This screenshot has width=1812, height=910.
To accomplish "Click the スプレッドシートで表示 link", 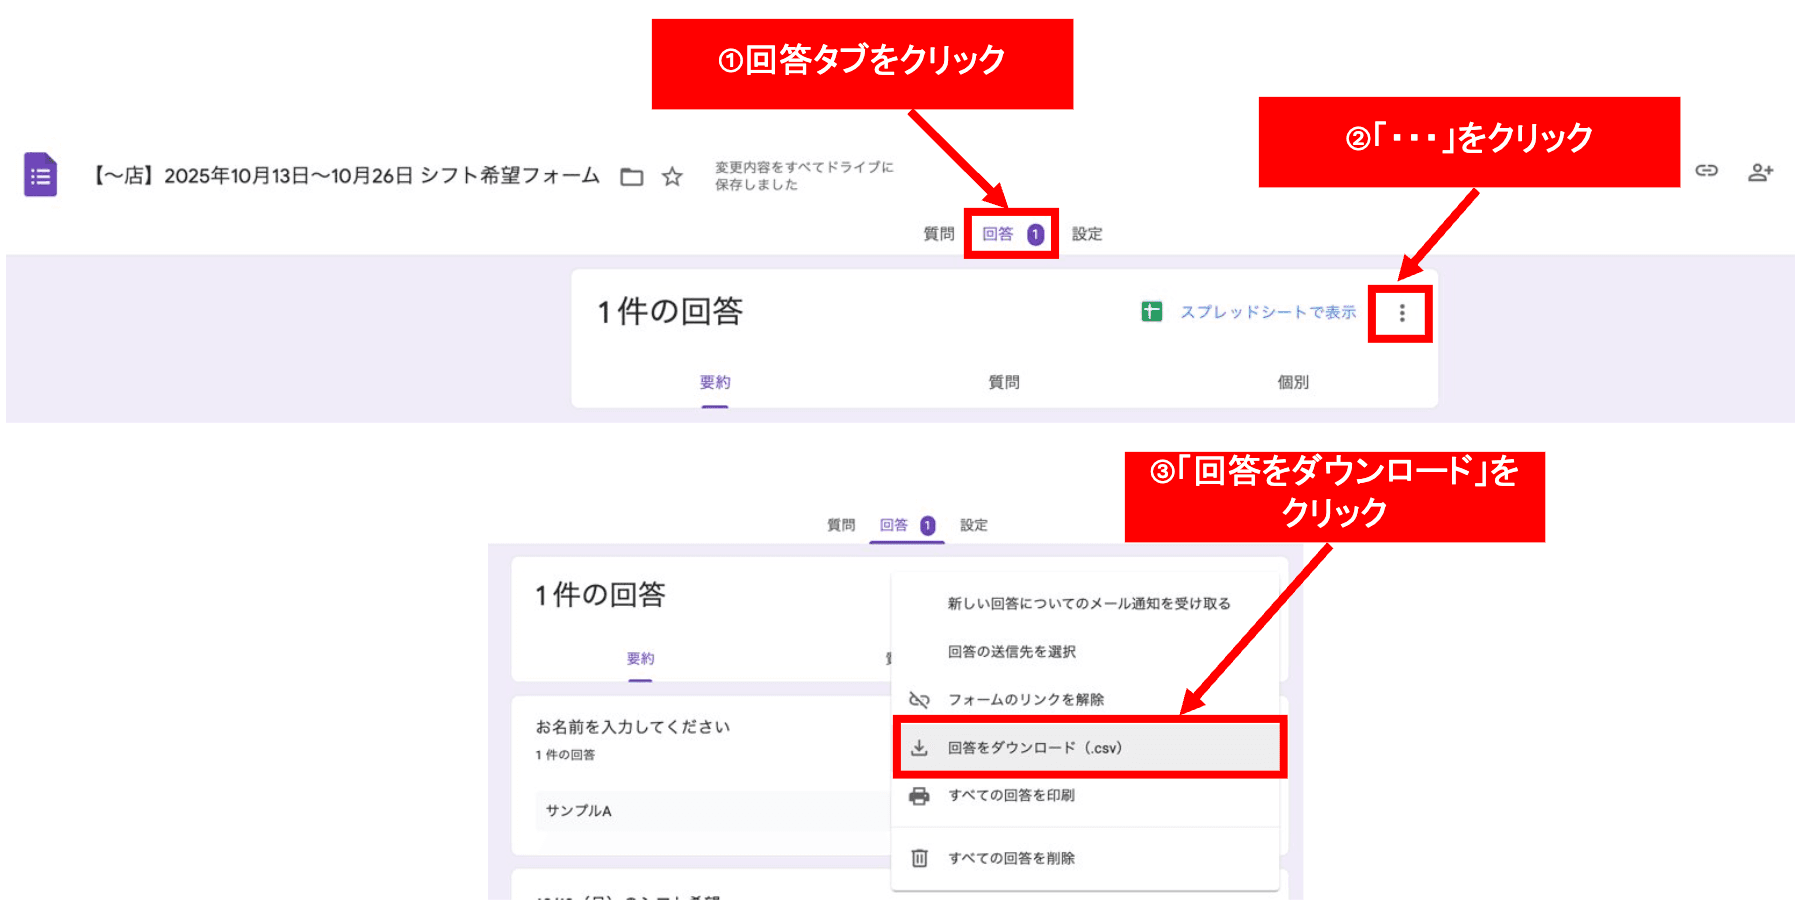I will (x=1268, y=311).
